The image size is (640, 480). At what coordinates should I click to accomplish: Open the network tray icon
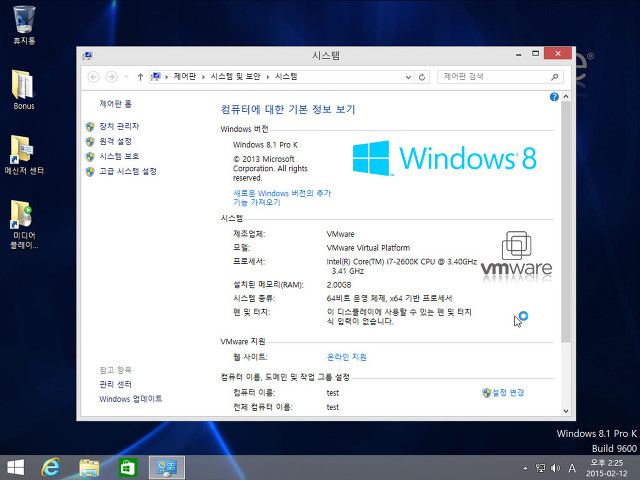[x=540, y=468]
